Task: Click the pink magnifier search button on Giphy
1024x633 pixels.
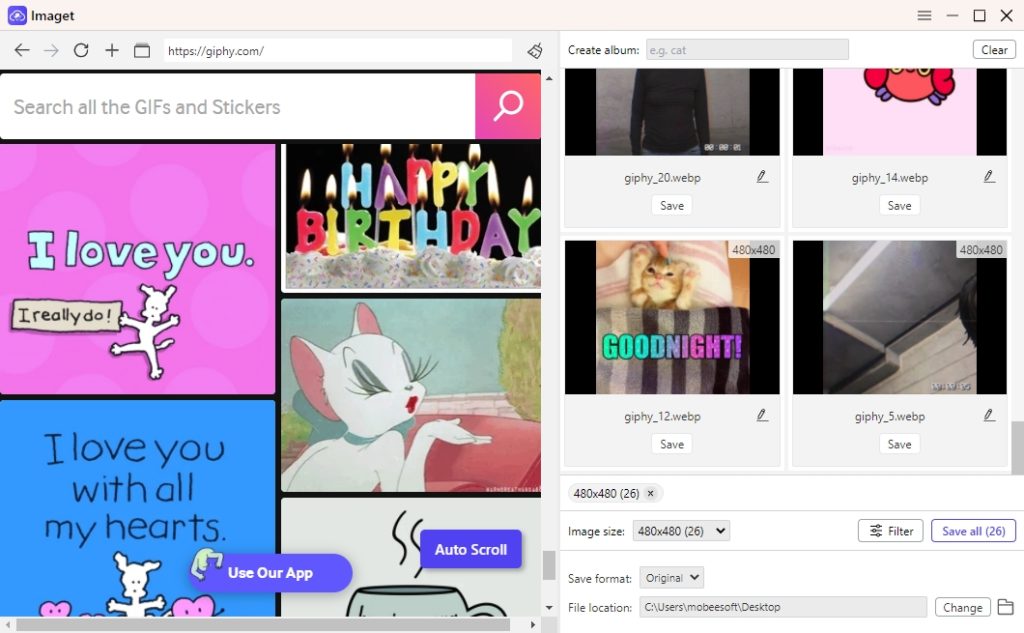Action: coord(508,105)
